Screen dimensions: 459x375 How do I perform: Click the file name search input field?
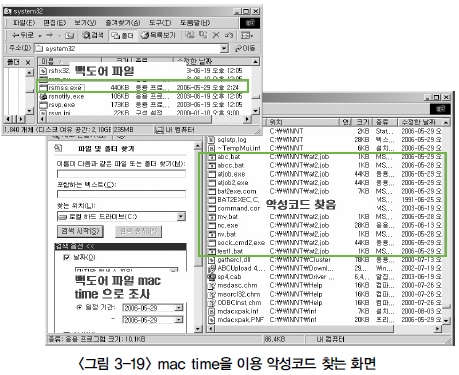121,174
